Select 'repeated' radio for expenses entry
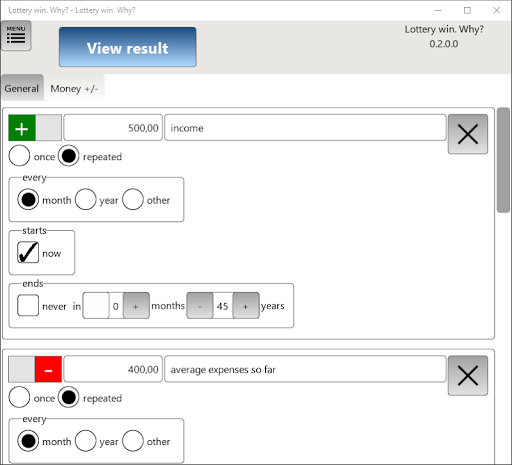 click(x=69, y=397)
